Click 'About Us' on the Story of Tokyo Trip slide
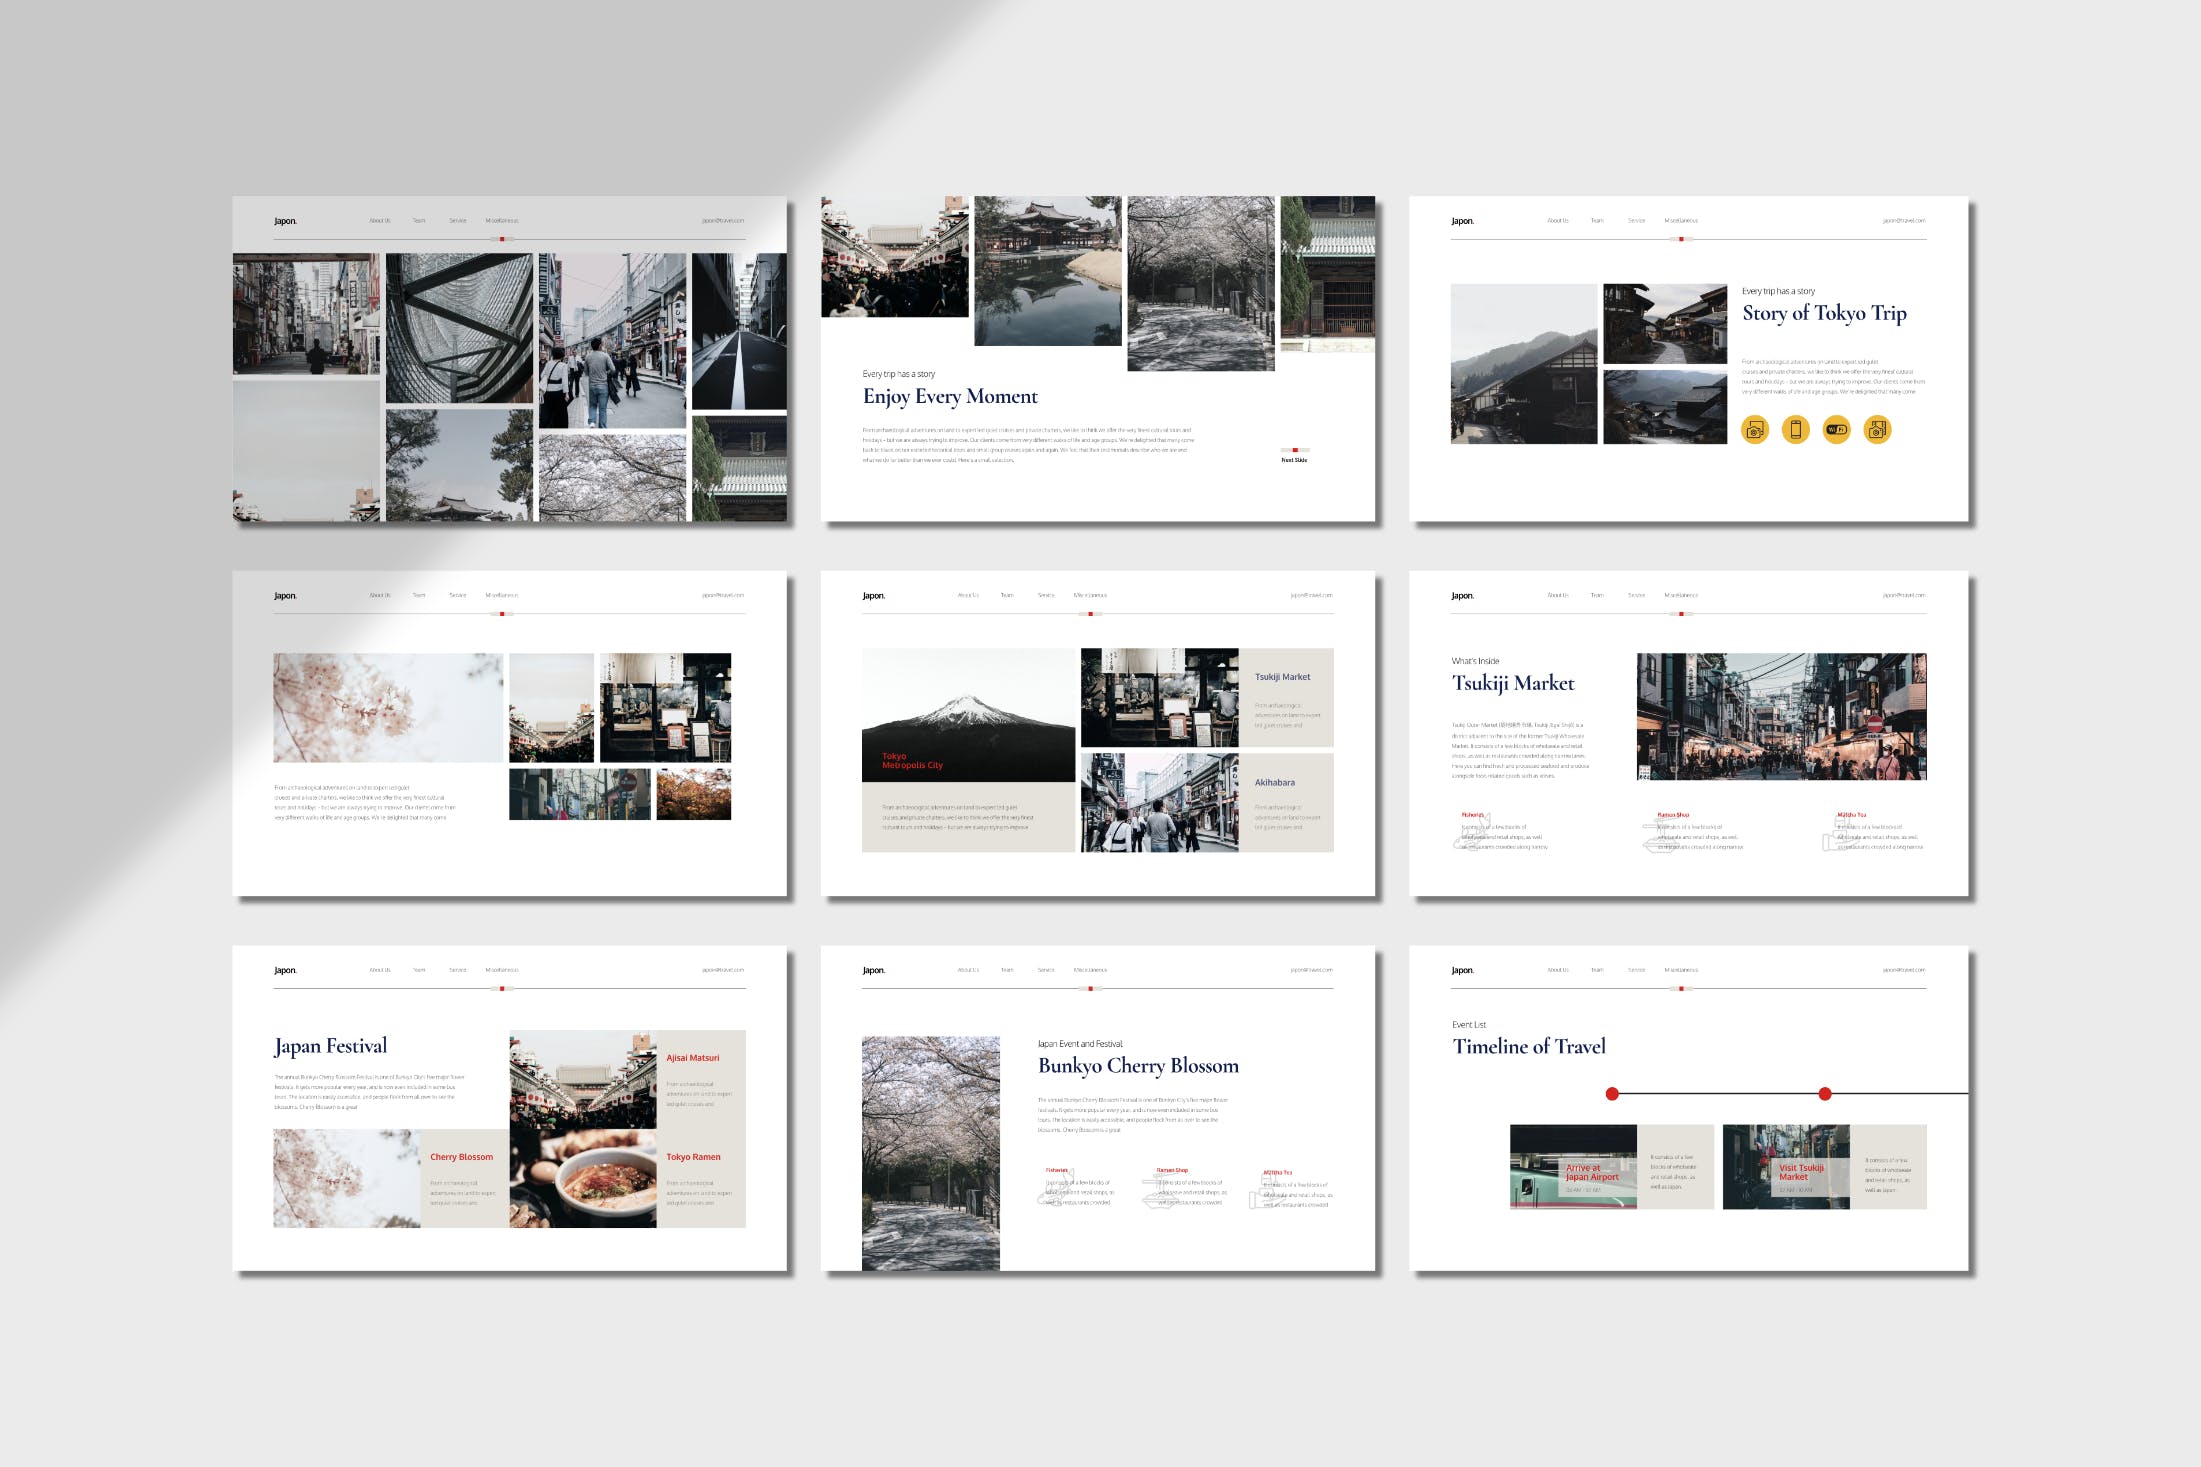Image resolution: width=2201 pixels, height=1467 pixels. [x=1557, y=220]
